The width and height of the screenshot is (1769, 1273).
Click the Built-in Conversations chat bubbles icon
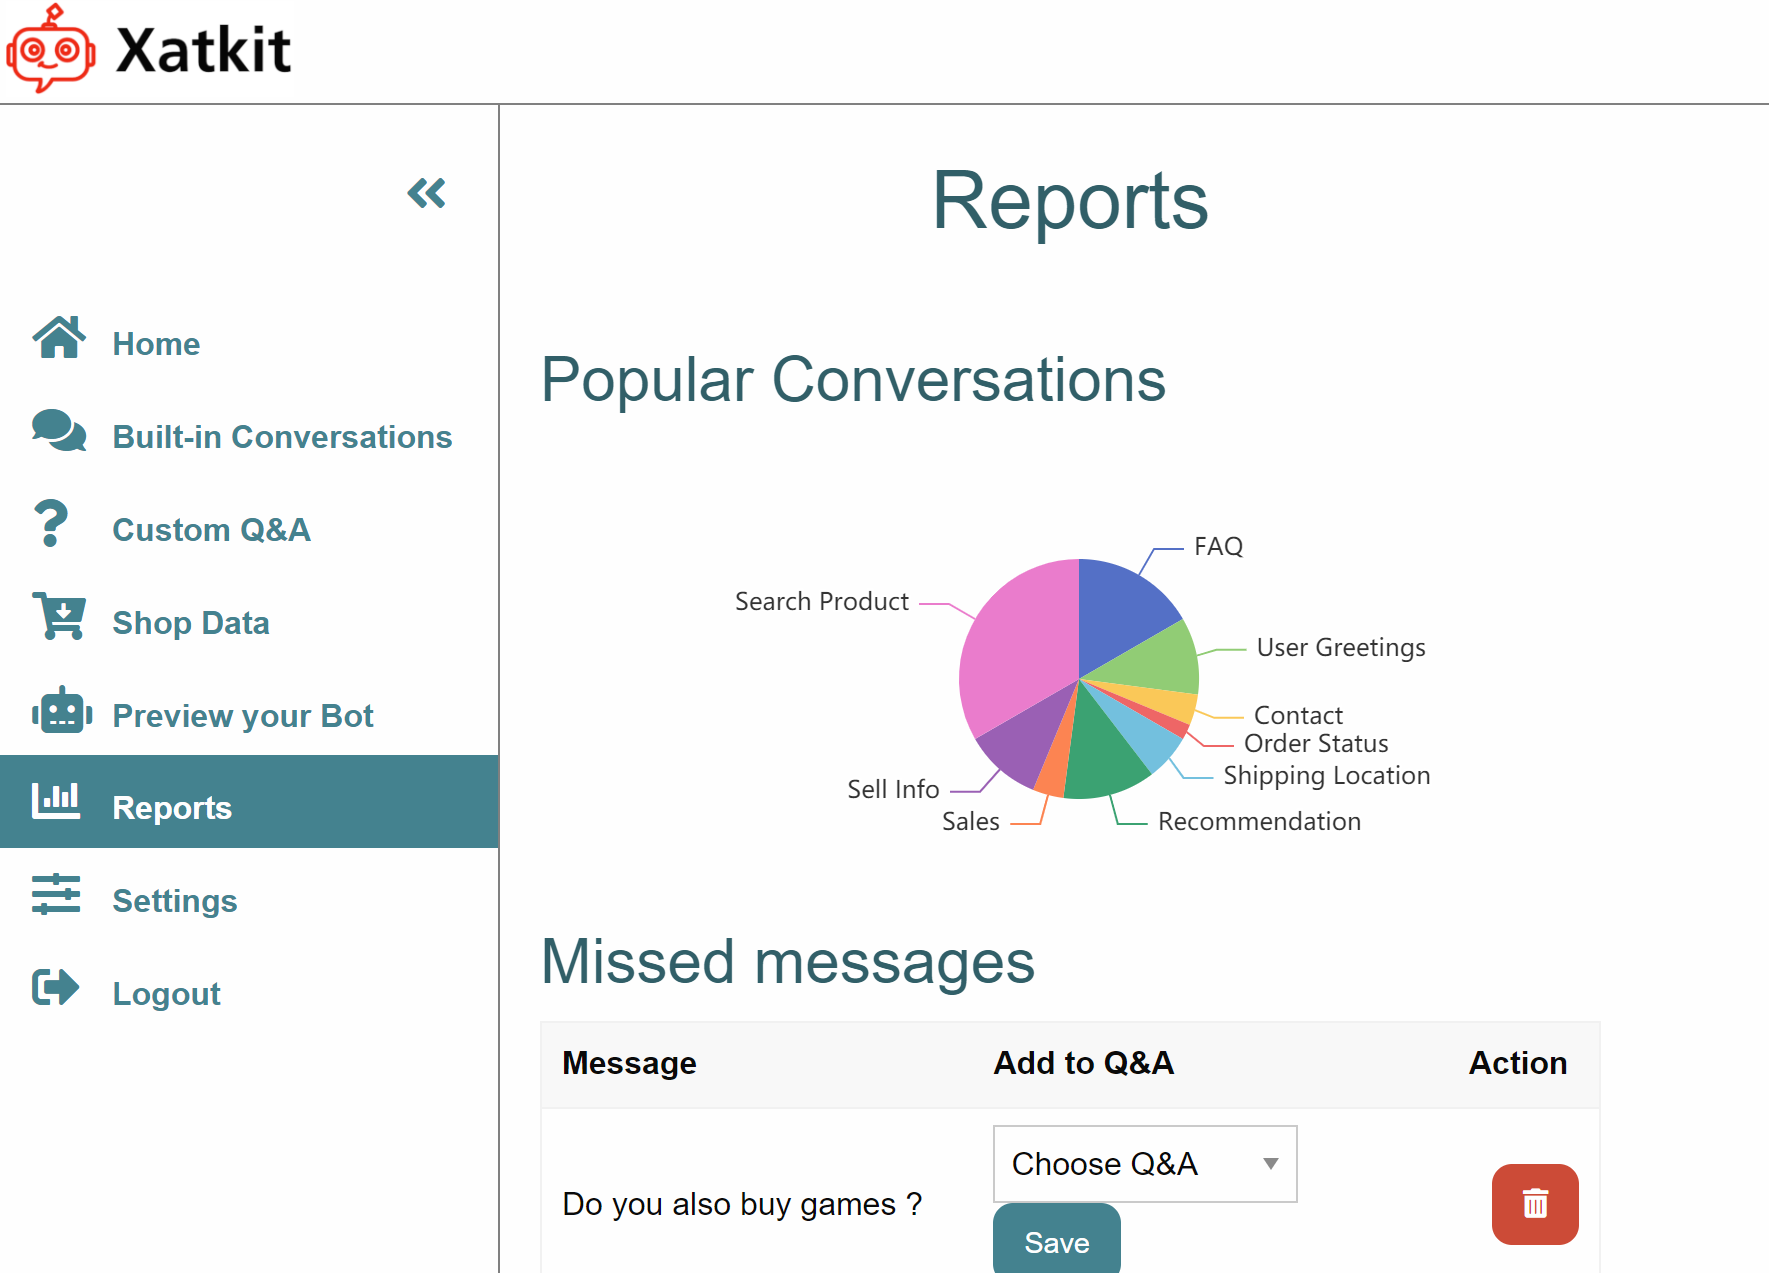[59, 430]
